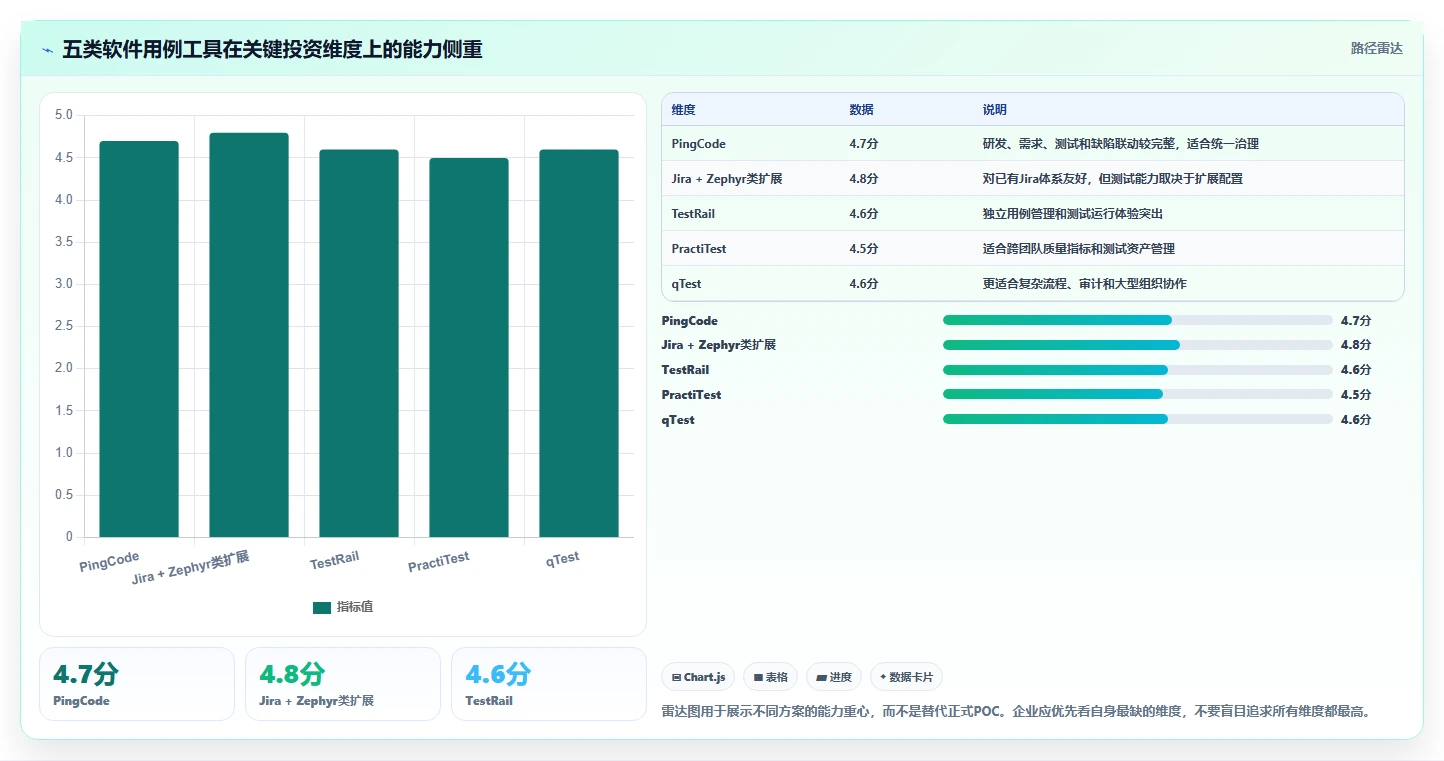Click the 4.8分 Jira + Zephyr类扩展 data card
This screenshot has height=761, width=1444.
(x=343, y=684)
